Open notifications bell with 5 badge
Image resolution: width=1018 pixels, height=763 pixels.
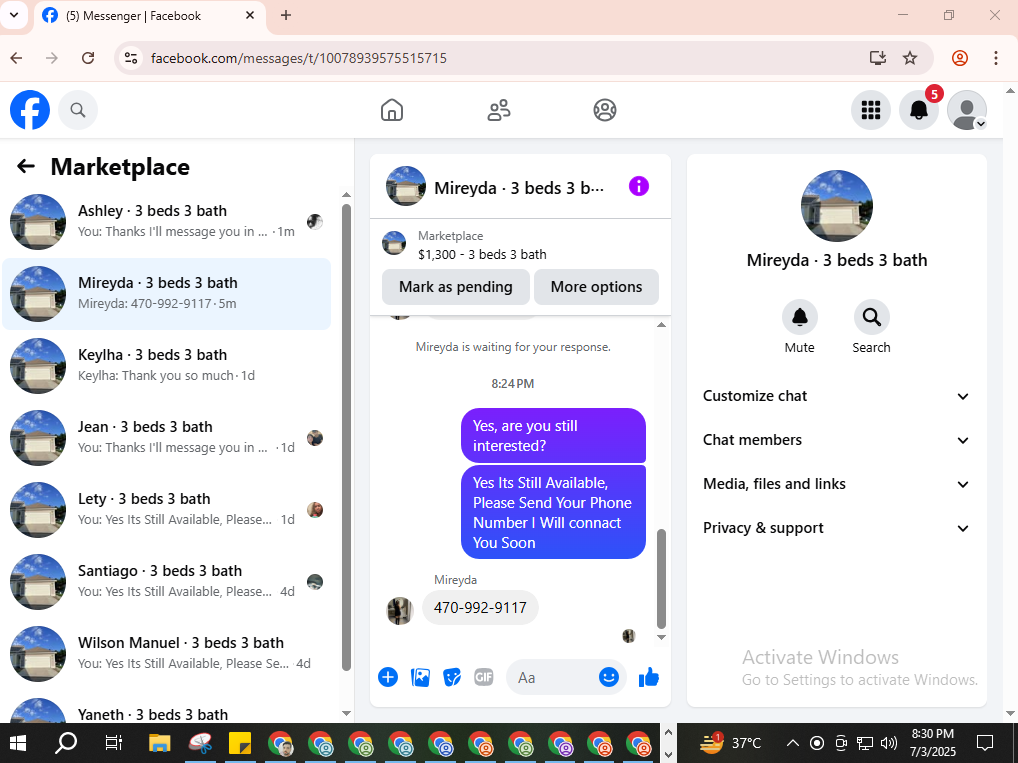[x=919, y=110]
